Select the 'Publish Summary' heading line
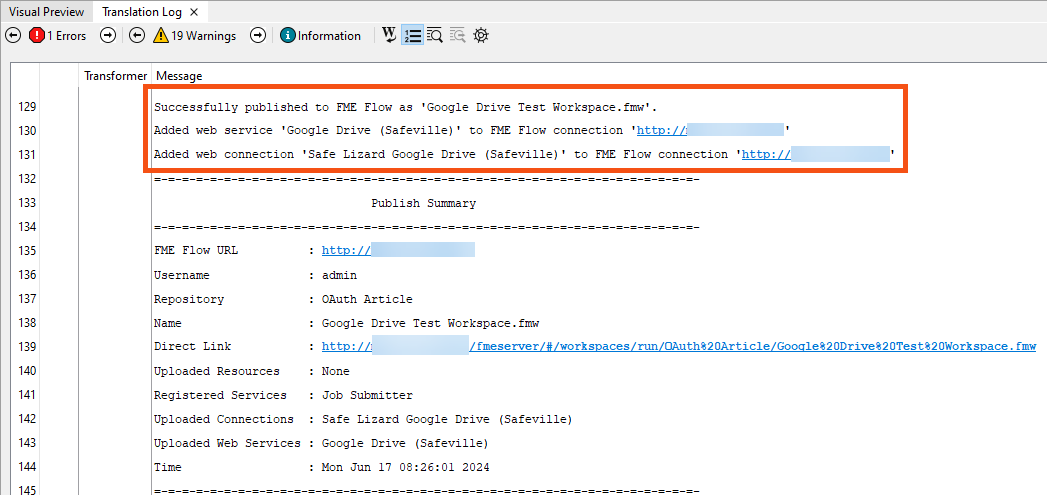The height and width of the screenshot is (495, 1047). click(423, 203)
